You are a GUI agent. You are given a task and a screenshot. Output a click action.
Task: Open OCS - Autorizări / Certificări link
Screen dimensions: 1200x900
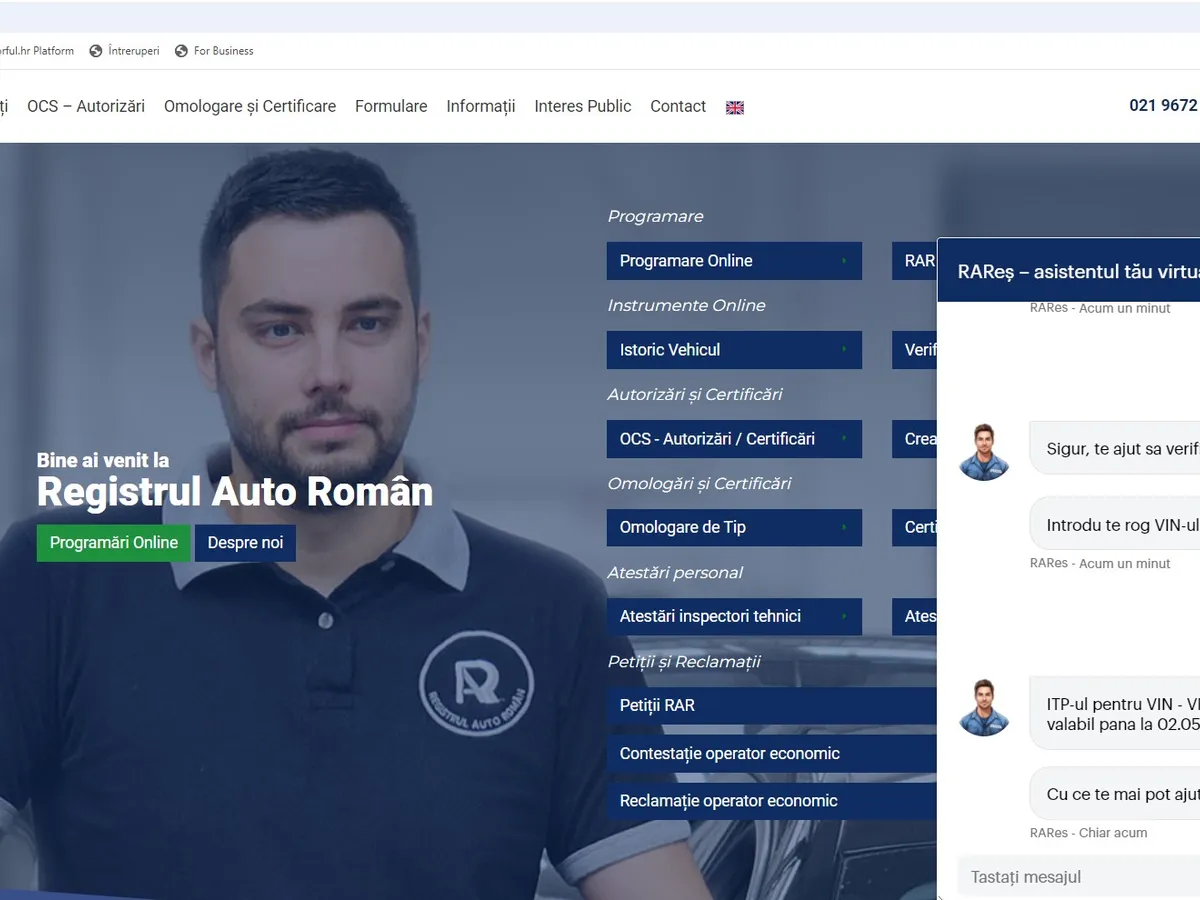pyautogui.click(x=734, y=439)
